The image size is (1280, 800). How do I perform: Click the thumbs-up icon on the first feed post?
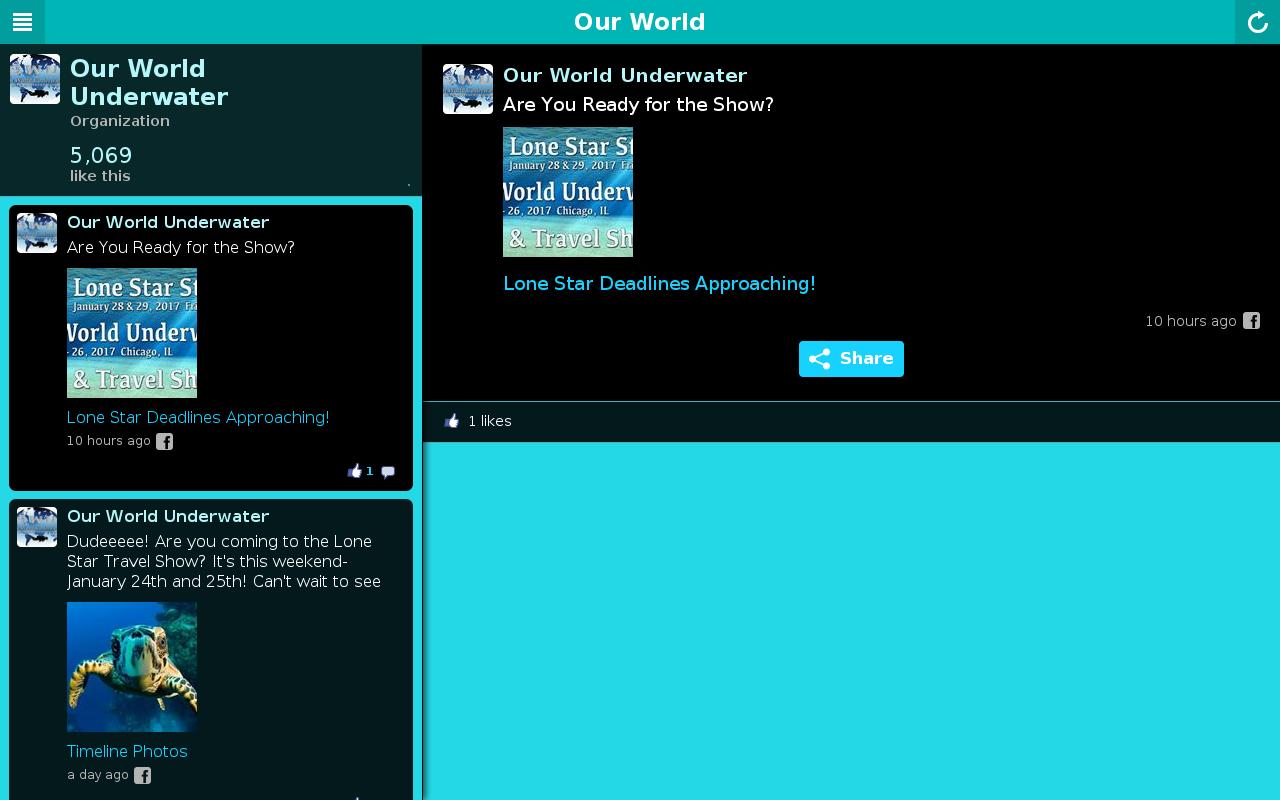pyautogui.click(x=355, y=471)
